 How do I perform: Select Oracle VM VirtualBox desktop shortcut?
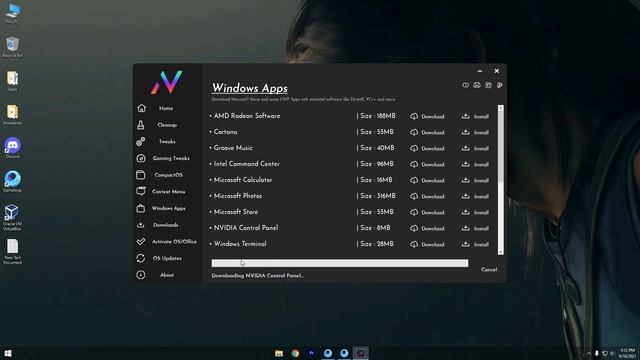12,218
